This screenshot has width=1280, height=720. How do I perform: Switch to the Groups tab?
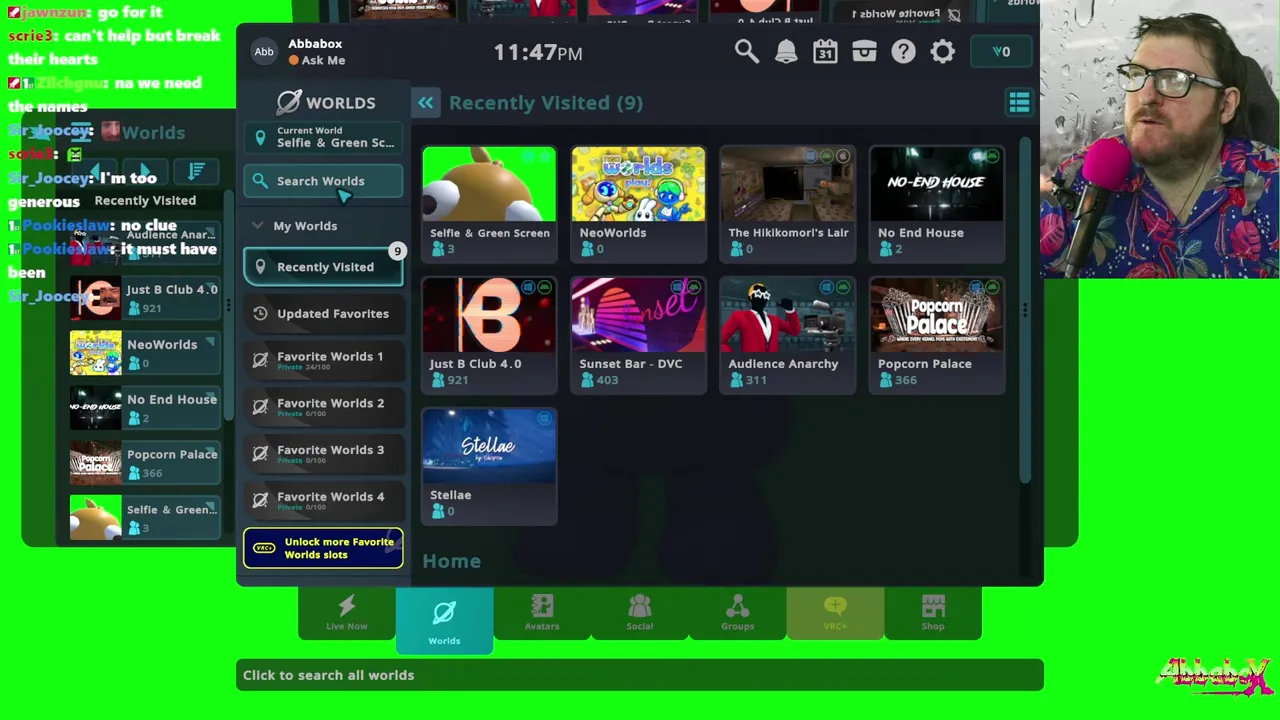pyautogui.click(x=737, y=613)
